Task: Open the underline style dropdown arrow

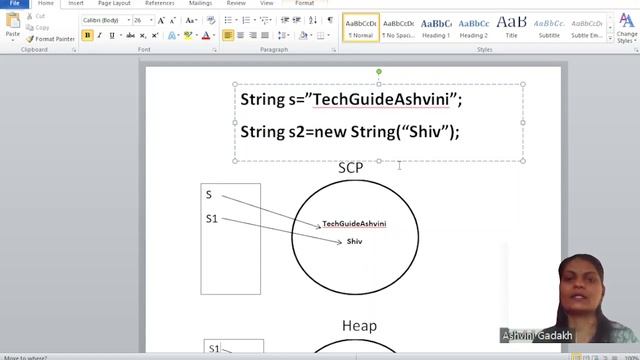Action: pyautogui.click(x=121, y=36)
